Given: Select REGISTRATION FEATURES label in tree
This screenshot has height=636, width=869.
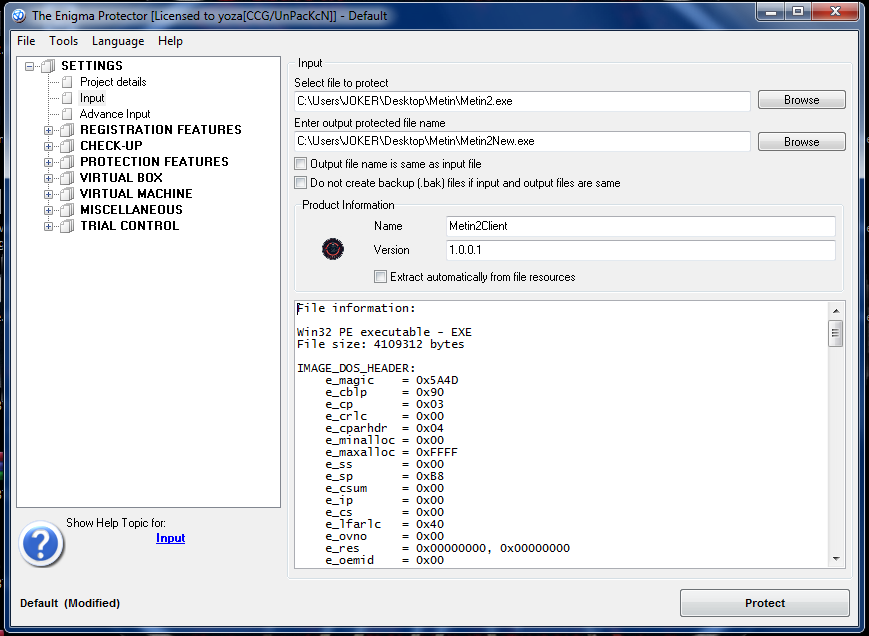Looking at the screenshot, I should point(161,130).
